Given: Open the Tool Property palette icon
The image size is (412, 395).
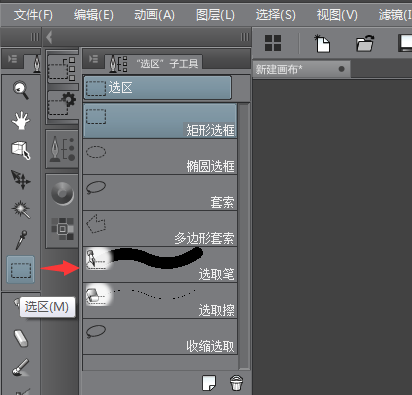Looking at the screenshot, I should (x=62, y=105).
